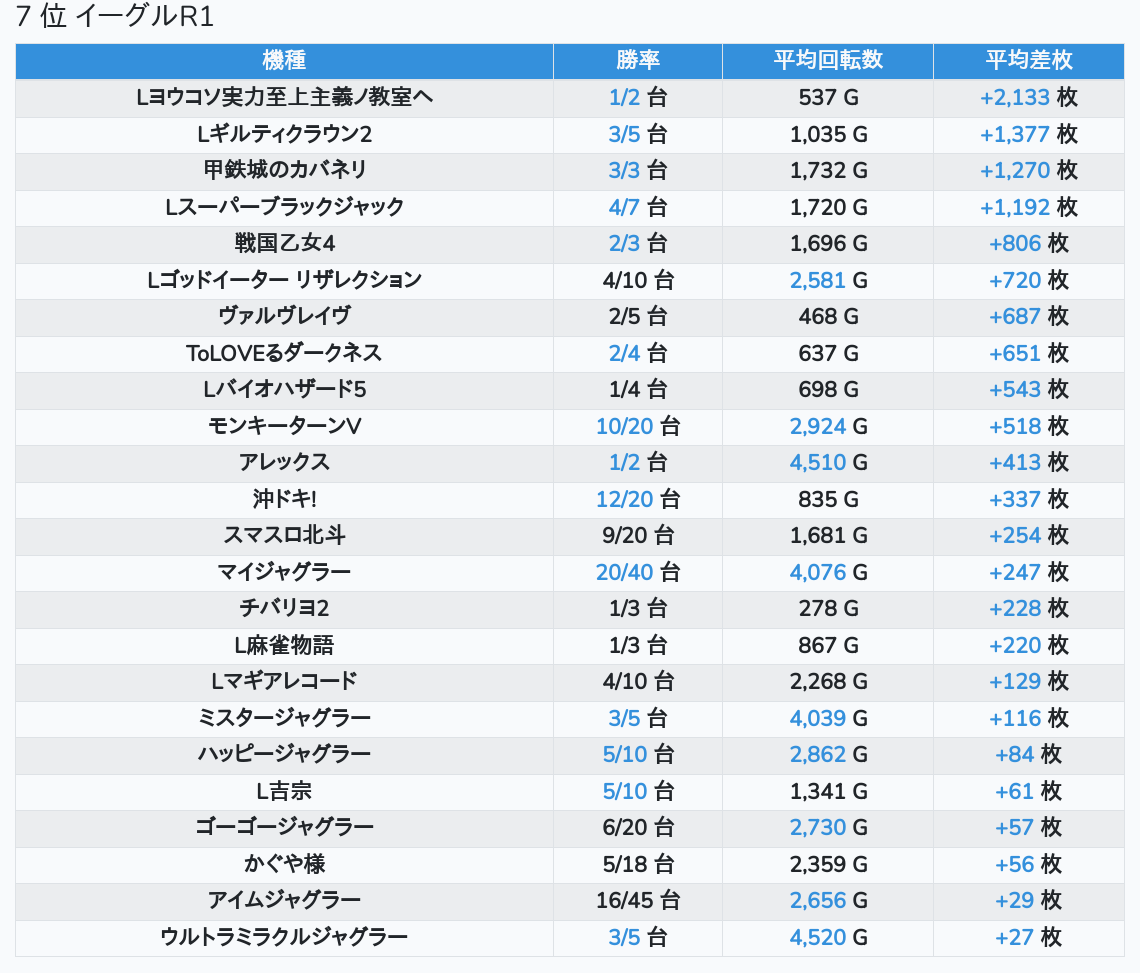Click the 2/4 台 win rate cell
Viewport: 1140px width, 973px height.
638,353
